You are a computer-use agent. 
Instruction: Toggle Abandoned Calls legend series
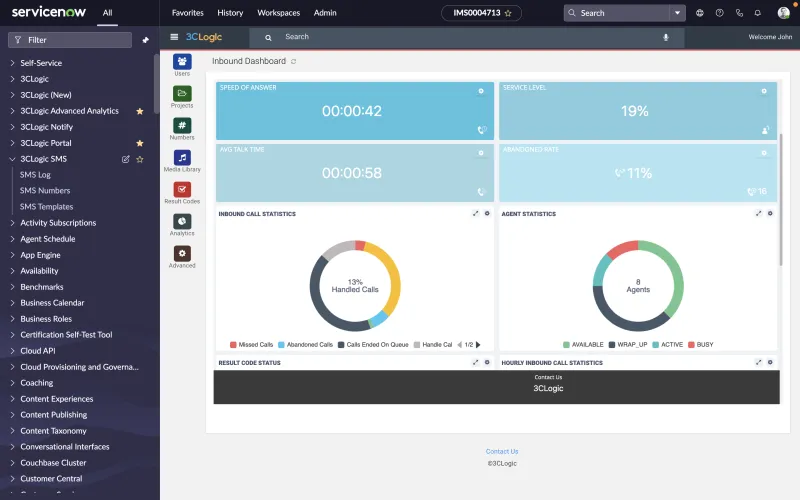pyautogui.click(x=305, y=345)
